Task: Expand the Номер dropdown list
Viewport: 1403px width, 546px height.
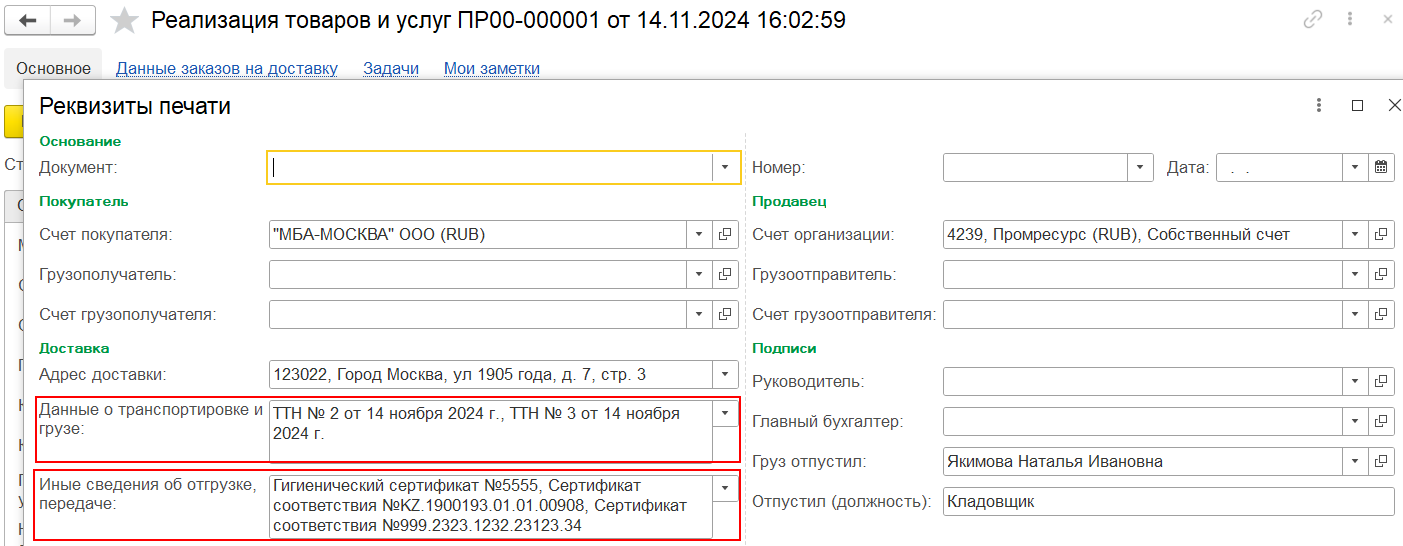Action: pos(1140,168)
